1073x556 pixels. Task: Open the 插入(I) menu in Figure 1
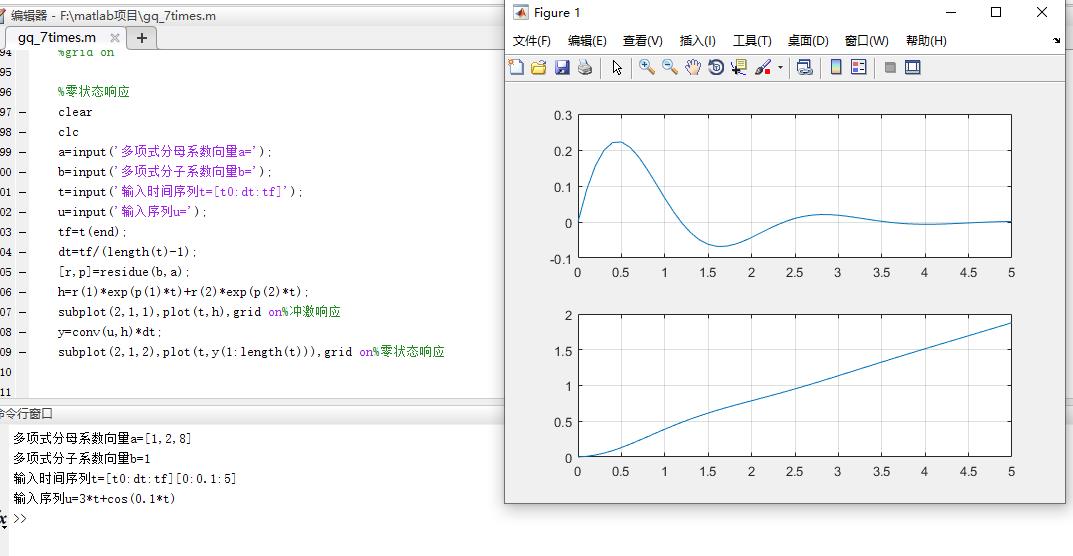coord(697,41)
